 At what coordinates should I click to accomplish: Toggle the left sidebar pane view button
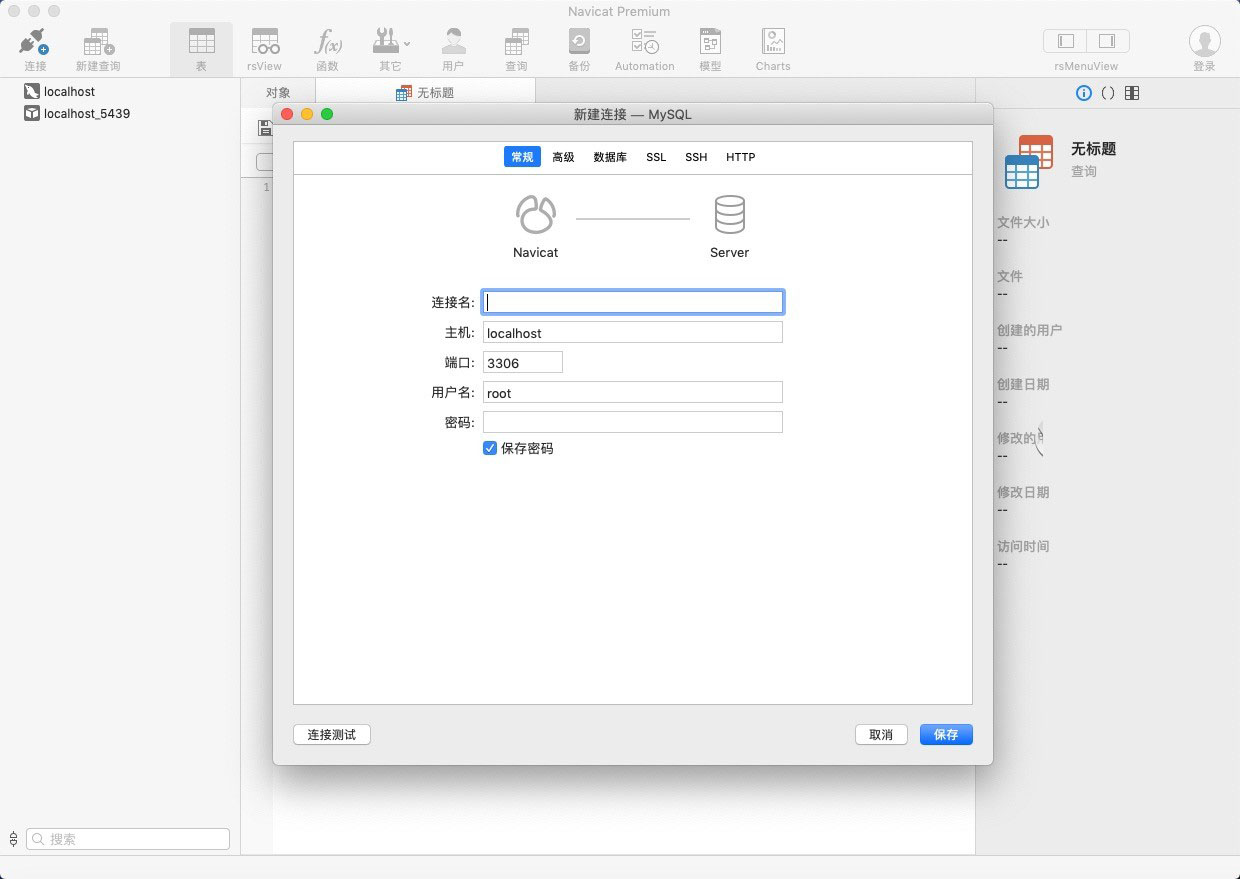1066,41
